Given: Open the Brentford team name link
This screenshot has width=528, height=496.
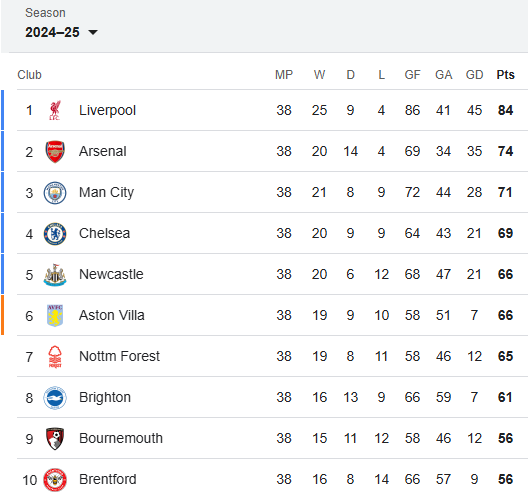Looking at the screenshot, I should tap(108, 479).
